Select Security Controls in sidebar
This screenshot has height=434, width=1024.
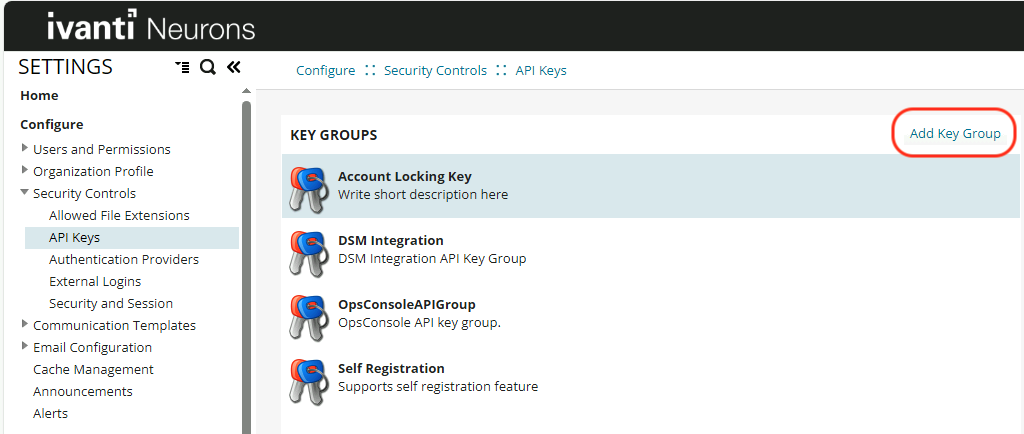point(85,193)
